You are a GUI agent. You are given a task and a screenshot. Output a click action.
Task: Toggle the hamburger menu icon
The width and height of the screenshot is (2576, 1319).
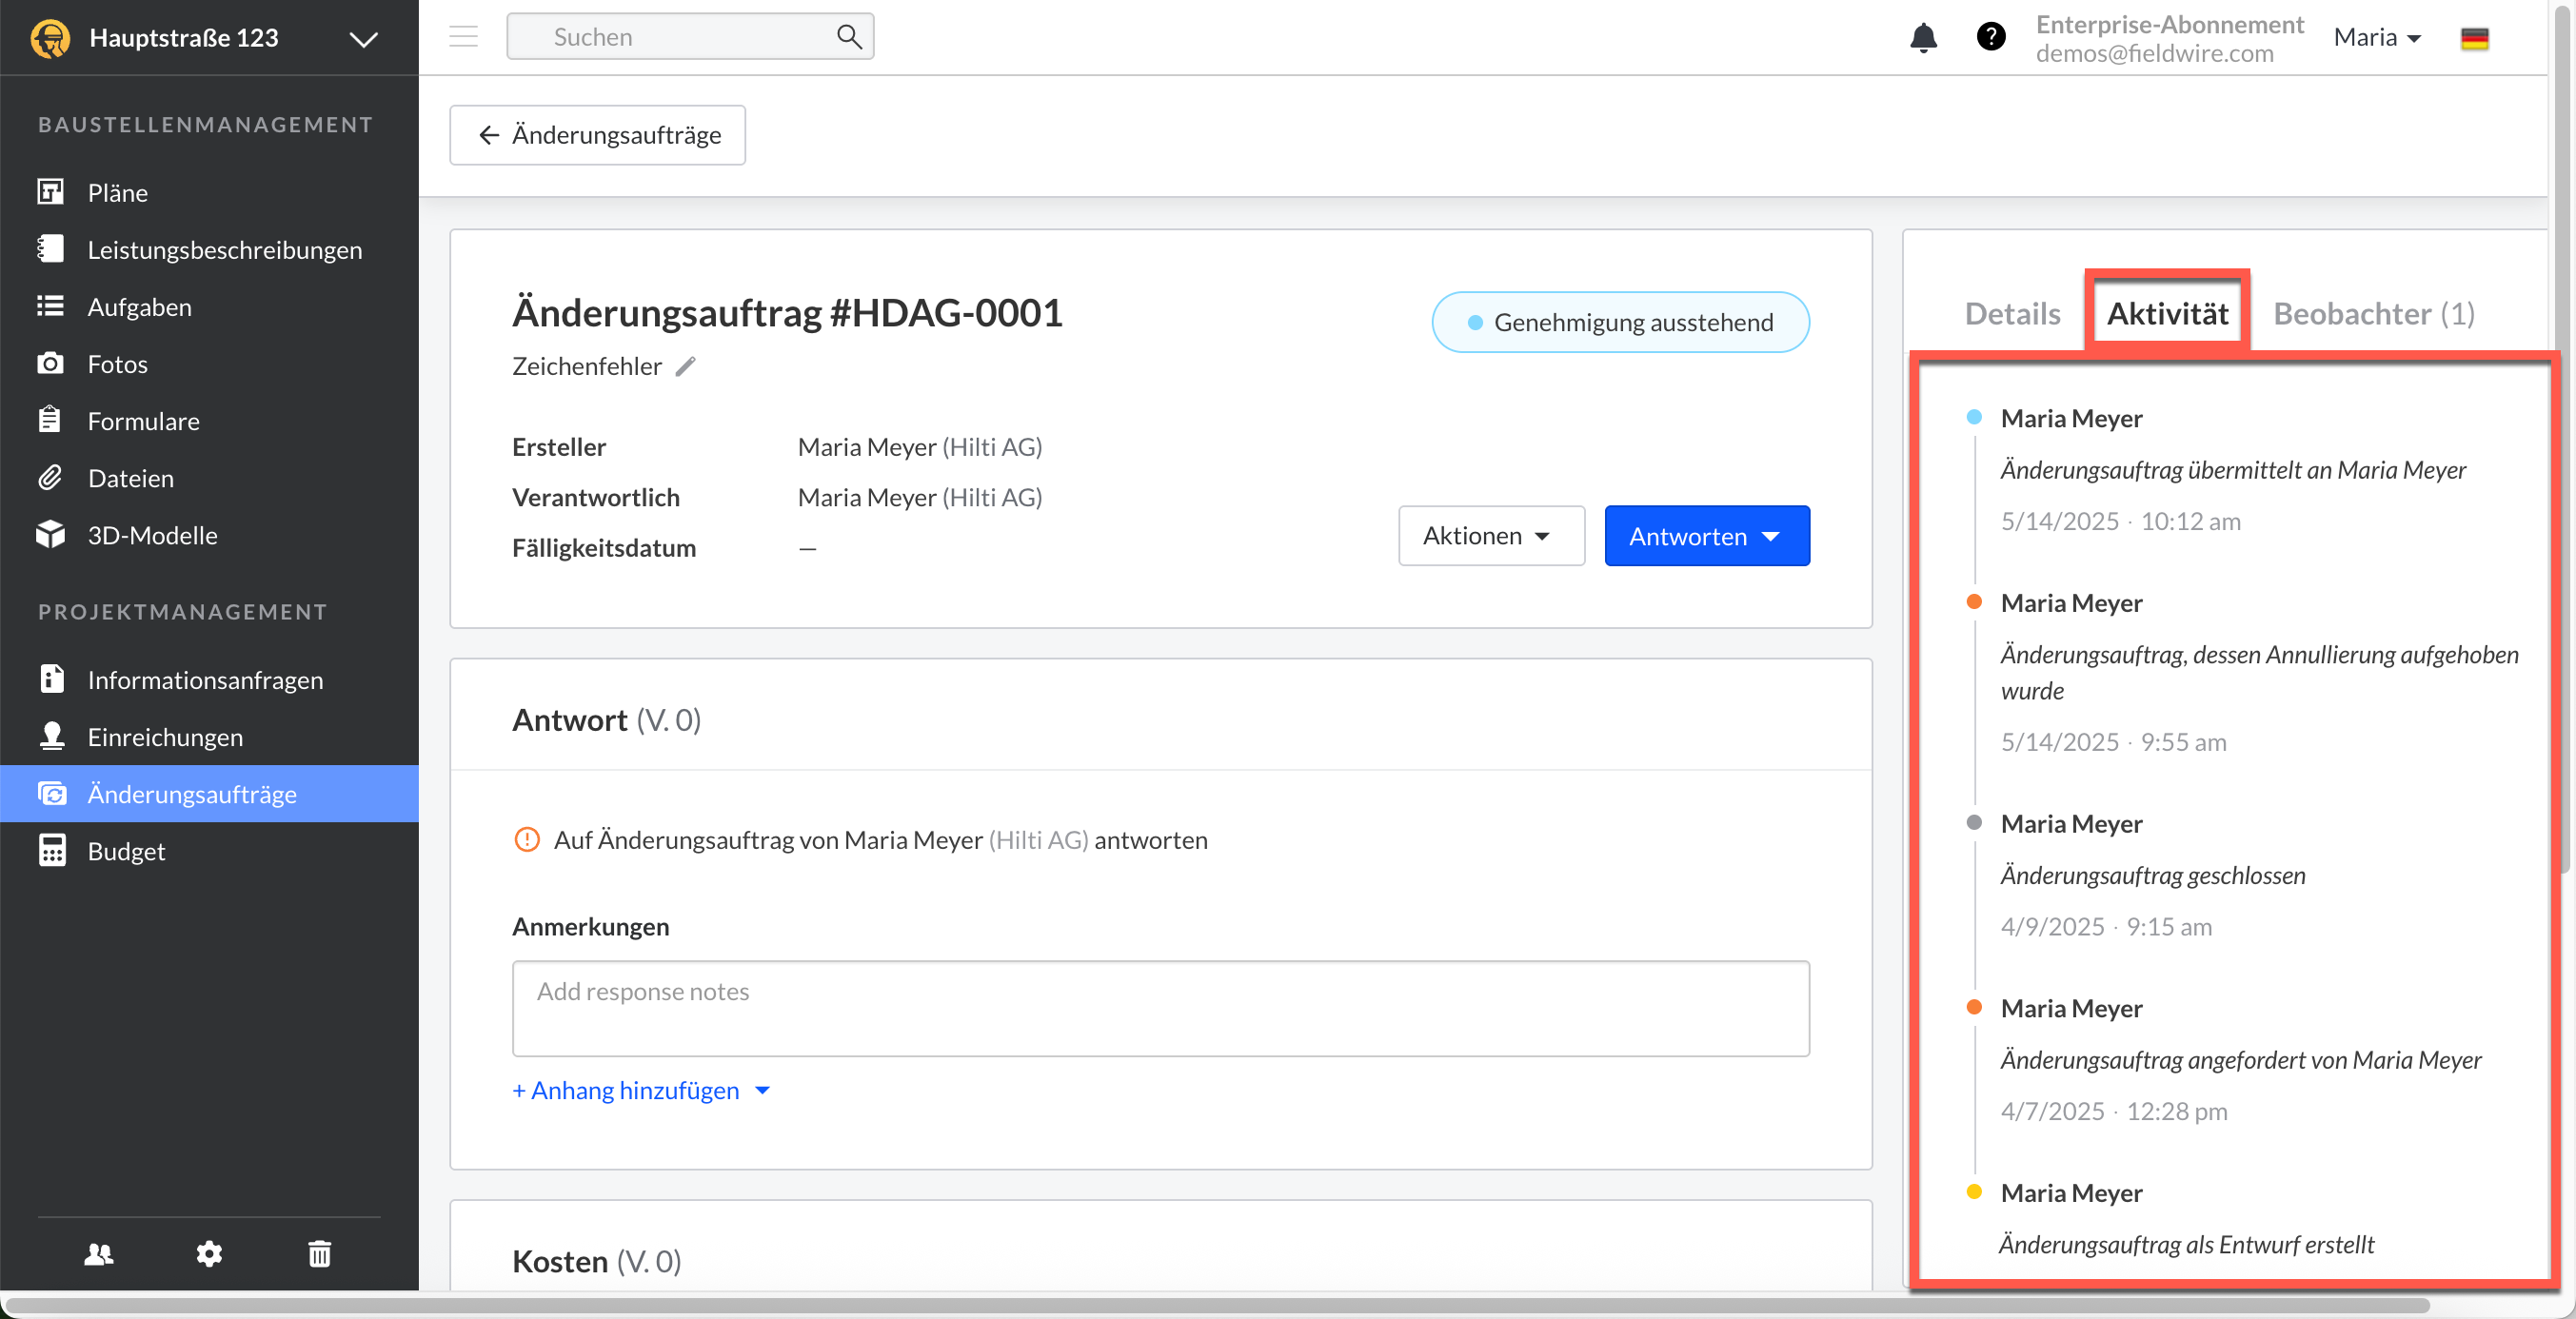pyautogui.click(x=463, y=37)
